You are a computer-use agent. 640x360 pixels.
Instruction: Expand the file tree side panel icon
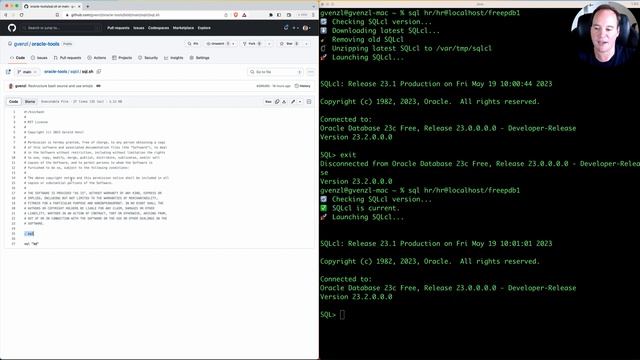pos(8,72)
